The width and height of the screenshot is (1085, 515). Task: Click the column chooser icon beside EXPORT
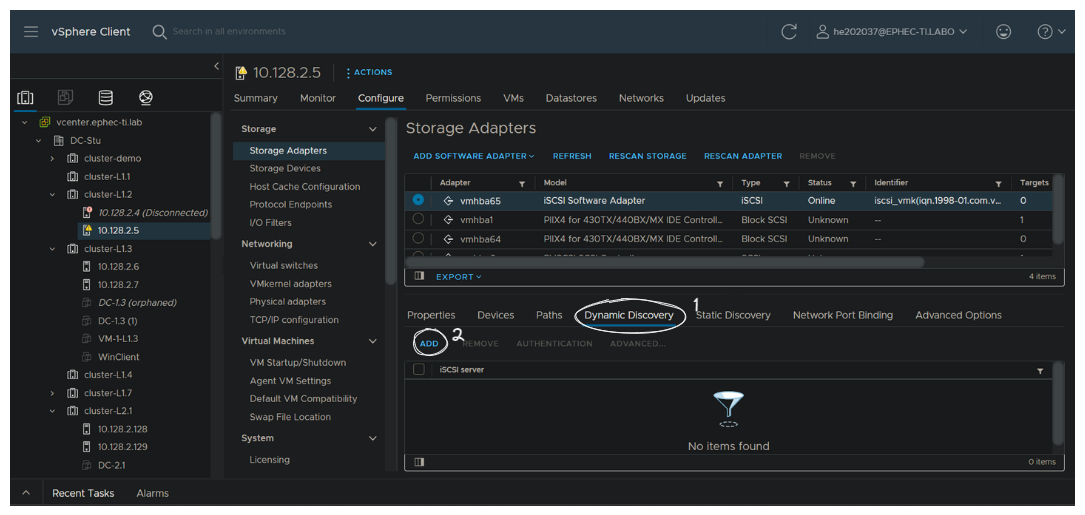[419, 276]
